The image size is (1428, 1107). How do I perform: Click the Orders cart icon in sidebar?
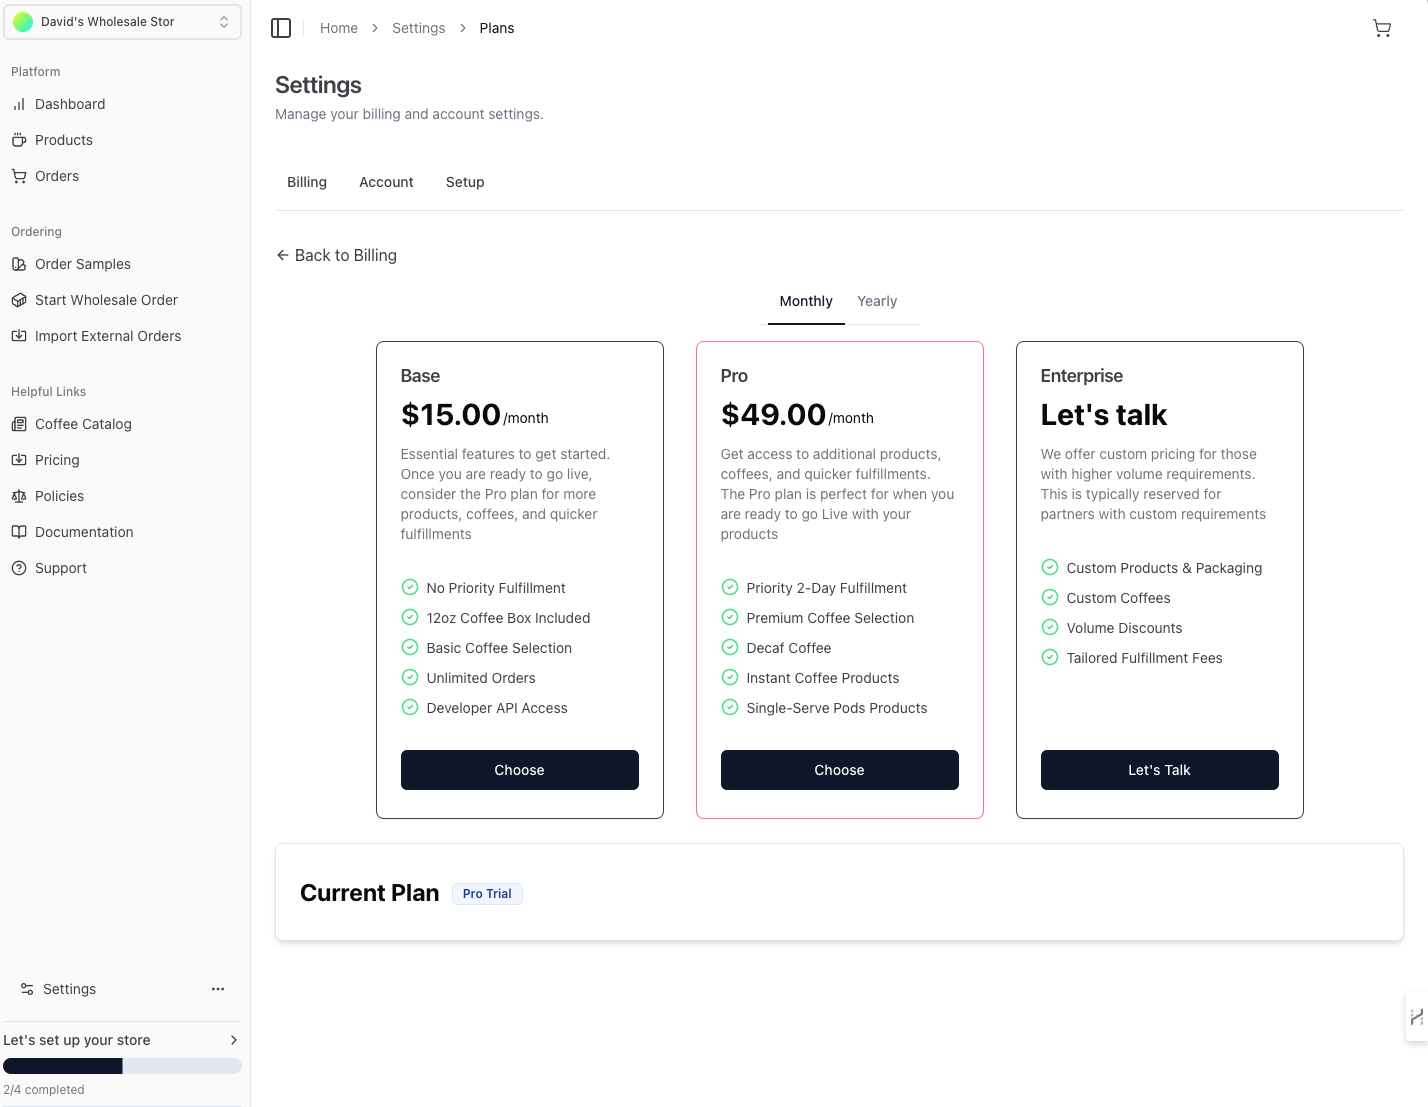pos(19,176)
